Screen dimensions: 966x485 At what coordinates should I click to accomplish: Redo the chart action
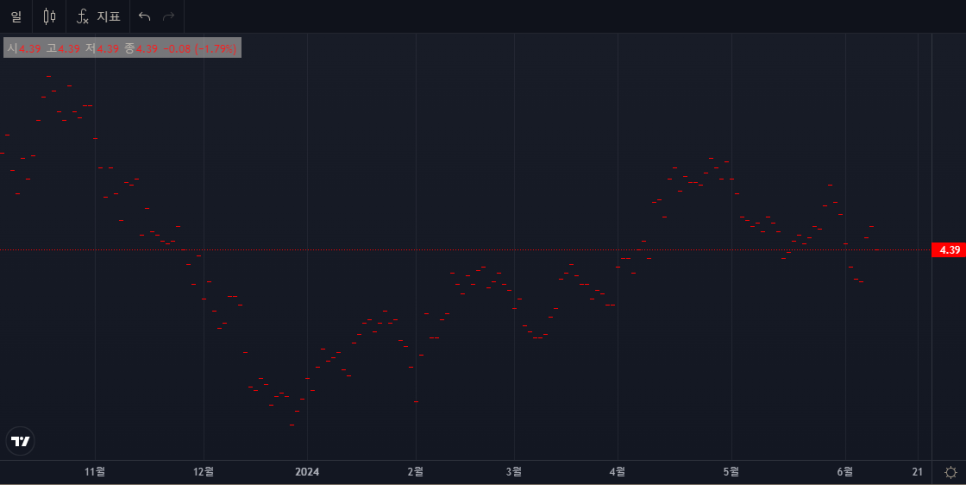[169, 17]
